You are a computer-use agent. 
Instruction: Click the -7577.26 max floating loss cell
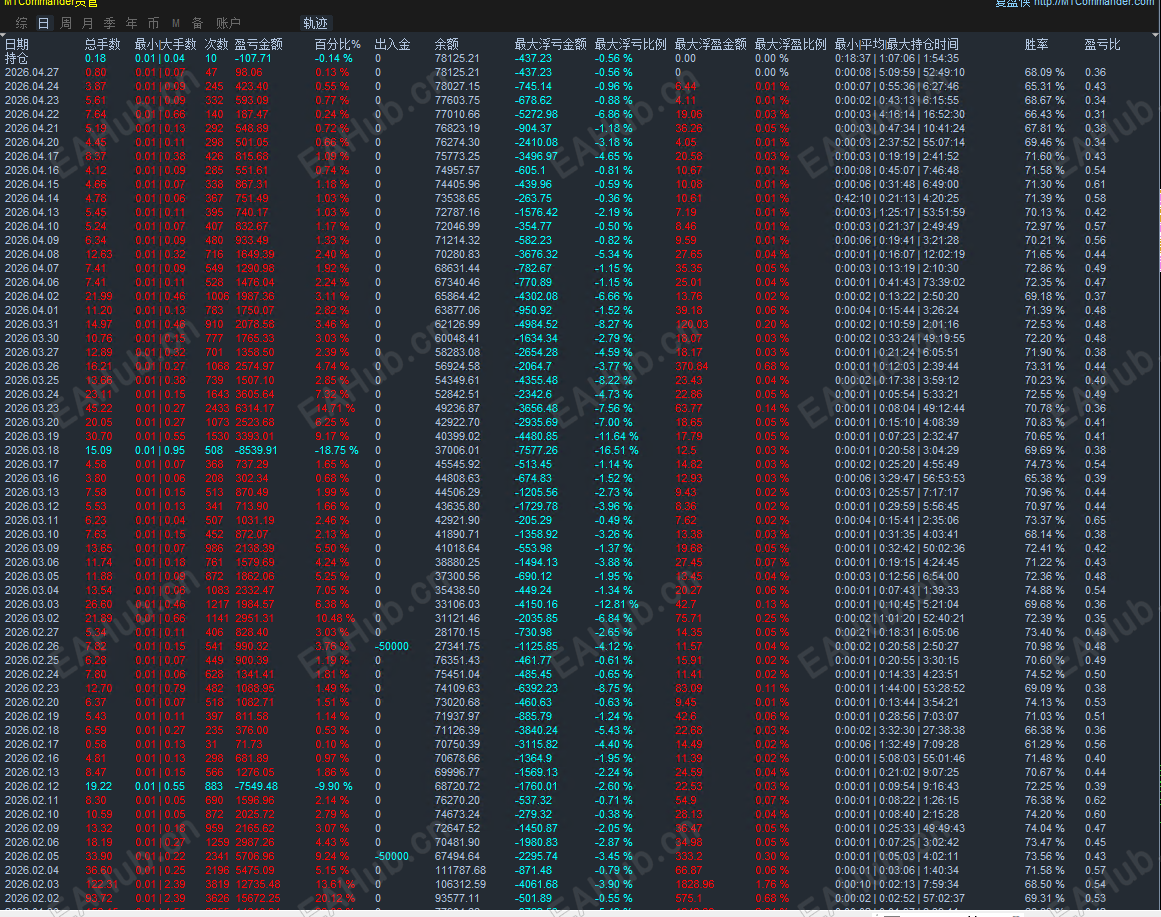(537, 450)
